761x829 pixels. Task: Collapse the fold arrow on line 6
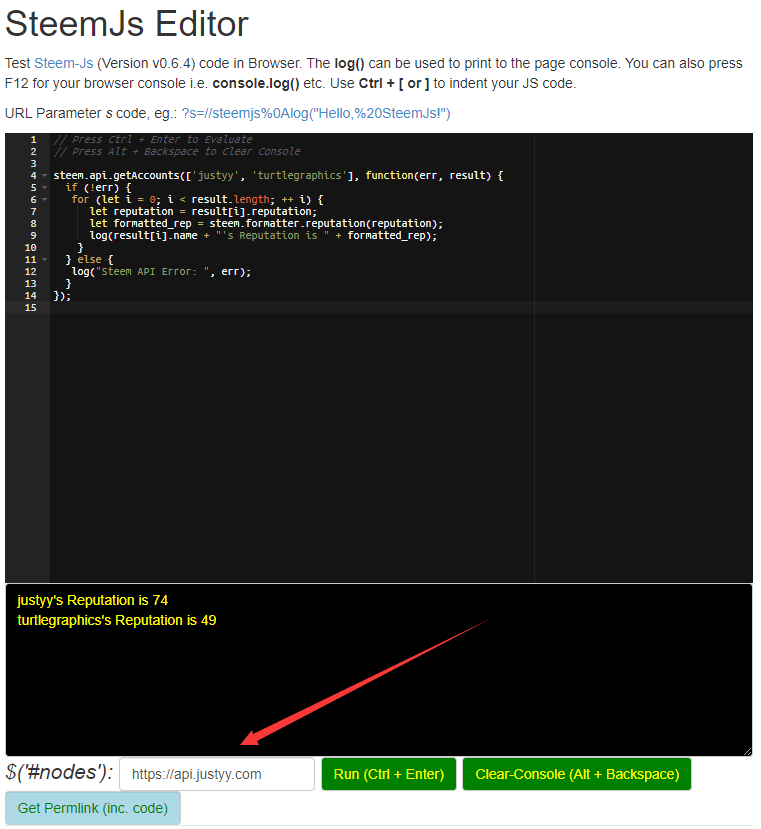tap(44, 199)
